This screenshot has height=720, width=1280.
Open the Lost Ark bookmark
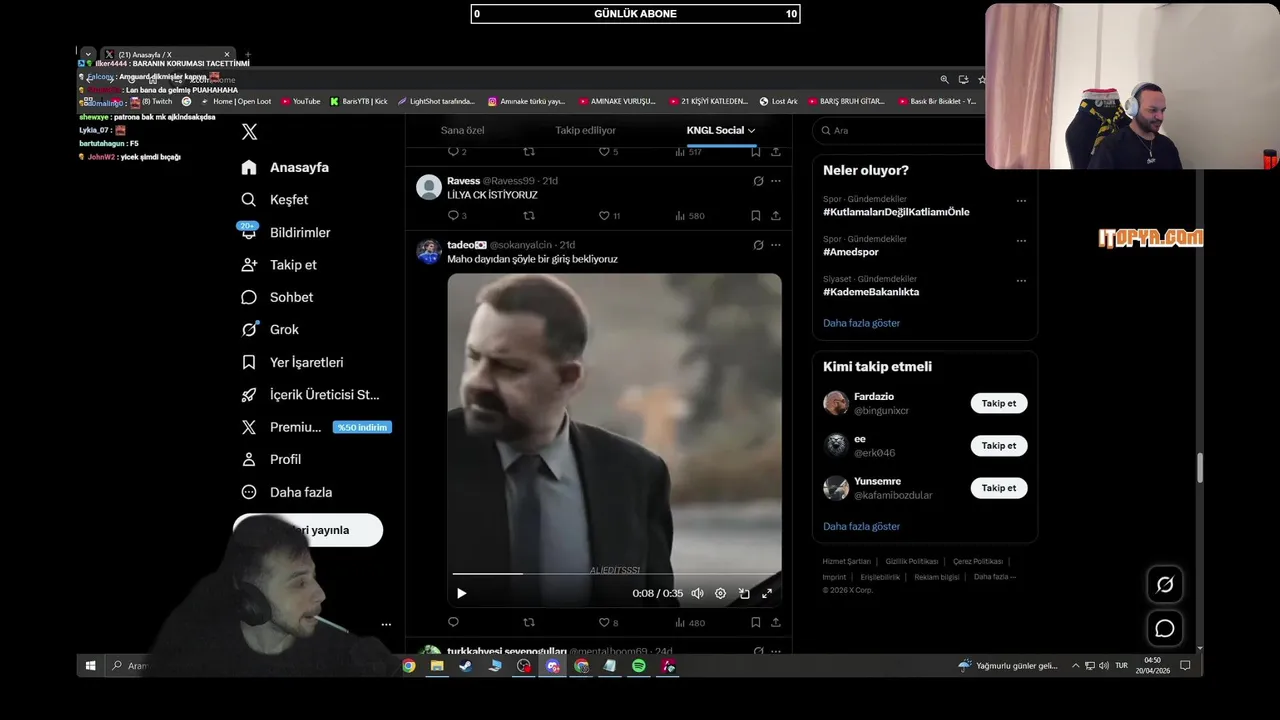tap(778, 101)
